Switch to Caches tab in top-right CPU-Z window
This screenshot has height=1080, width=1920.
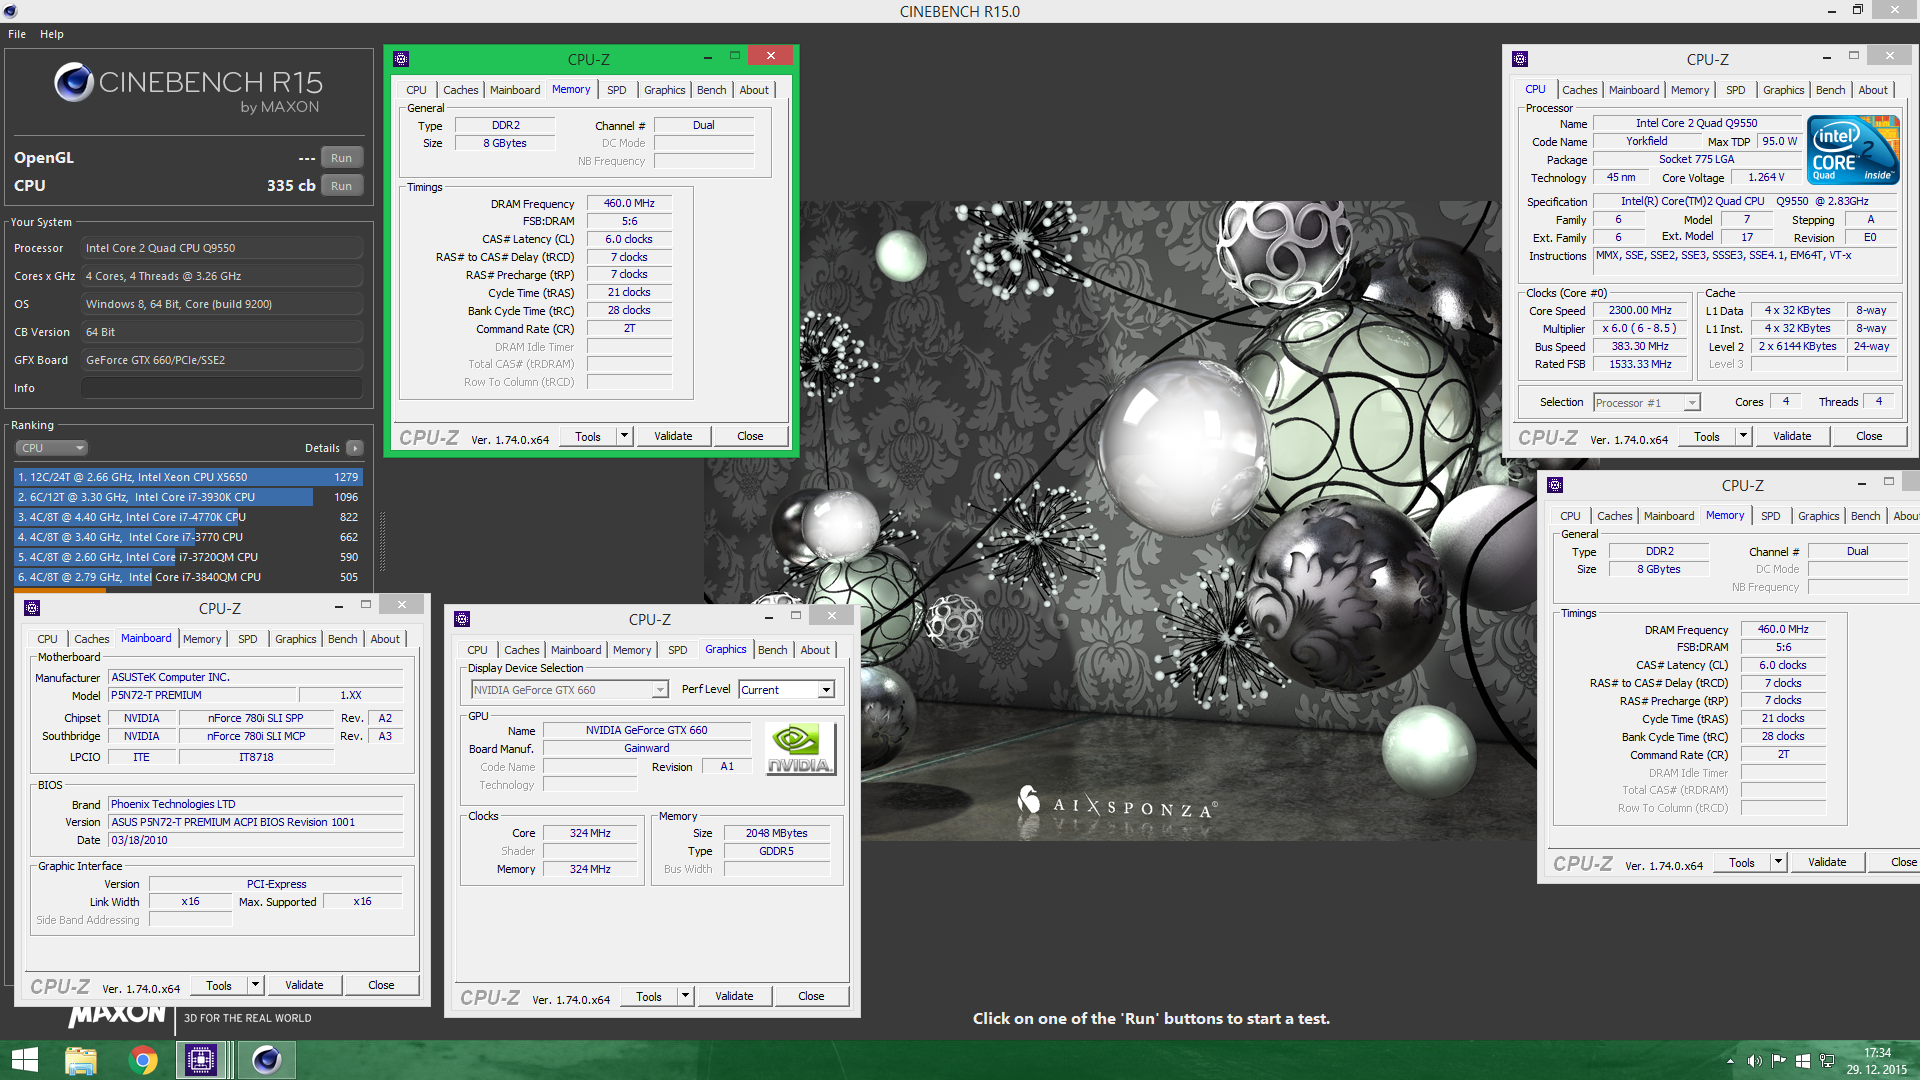pos(1580,90)
